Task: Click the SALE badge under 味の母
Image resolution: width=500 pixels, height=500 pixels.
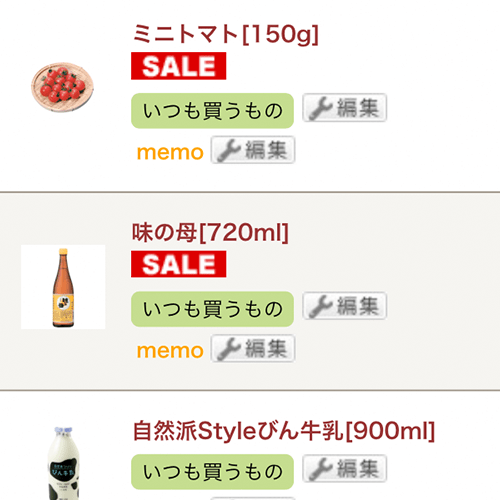Action: 178,264
